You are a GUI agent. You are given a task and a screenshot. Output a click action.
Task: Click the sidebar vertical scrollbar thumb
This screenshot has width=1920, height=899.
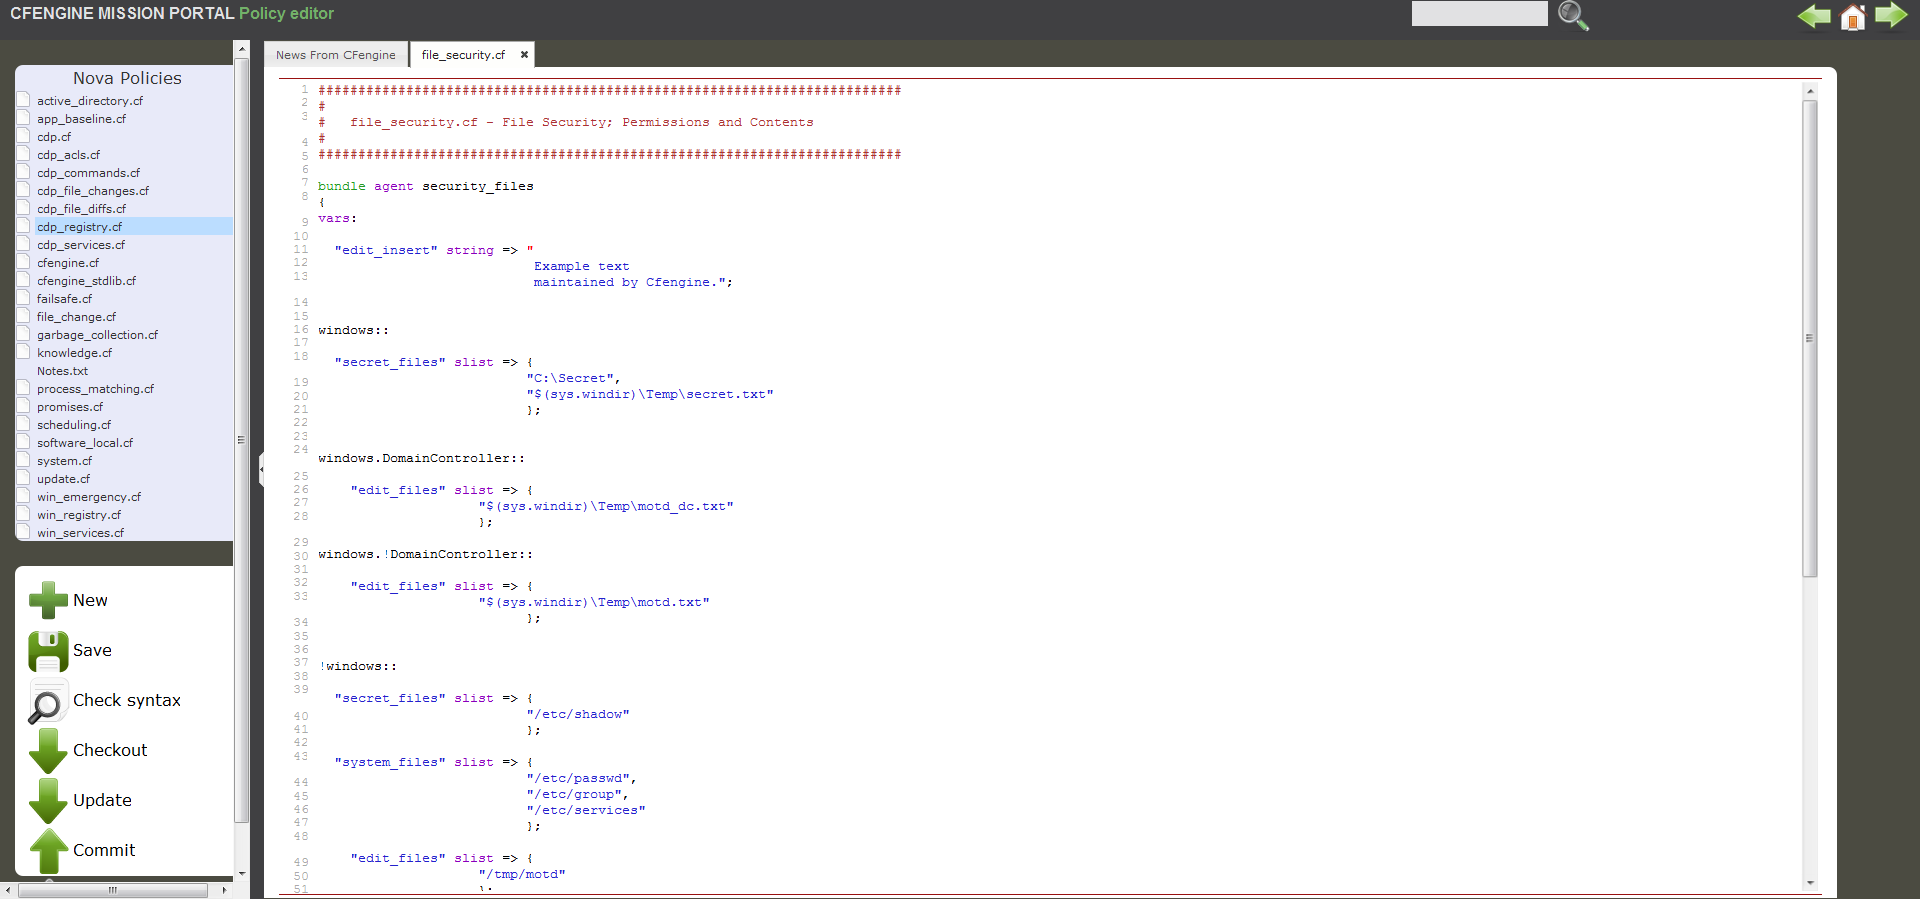tap(241, 439)
